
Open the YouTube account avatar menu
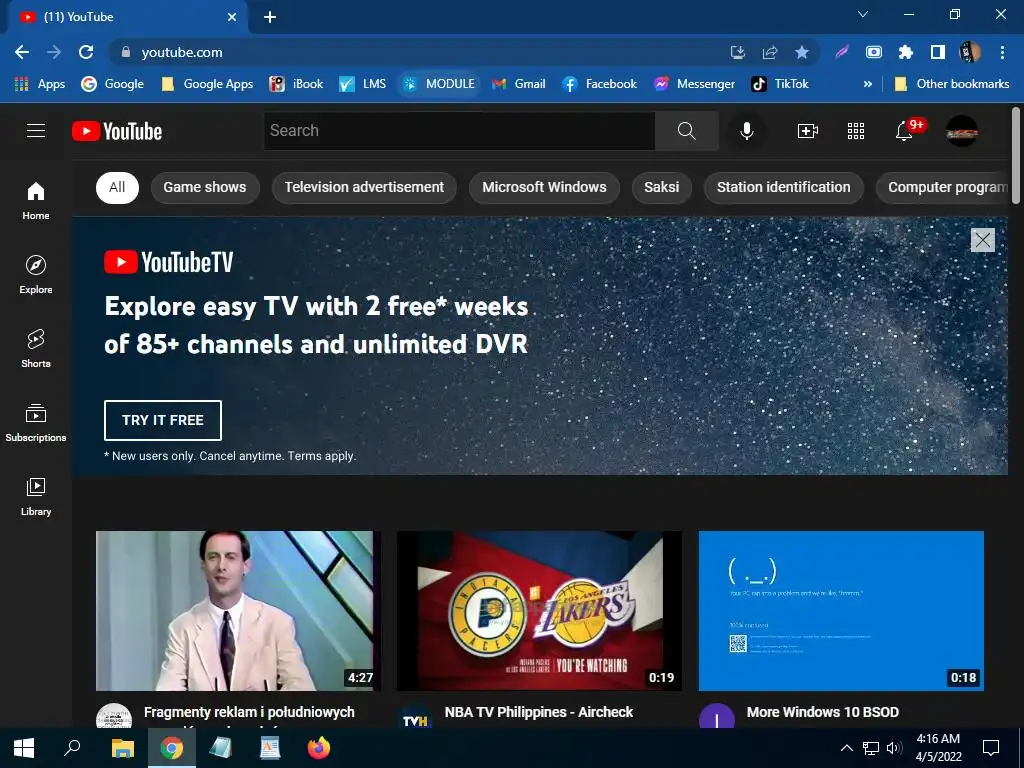point(962,131)
